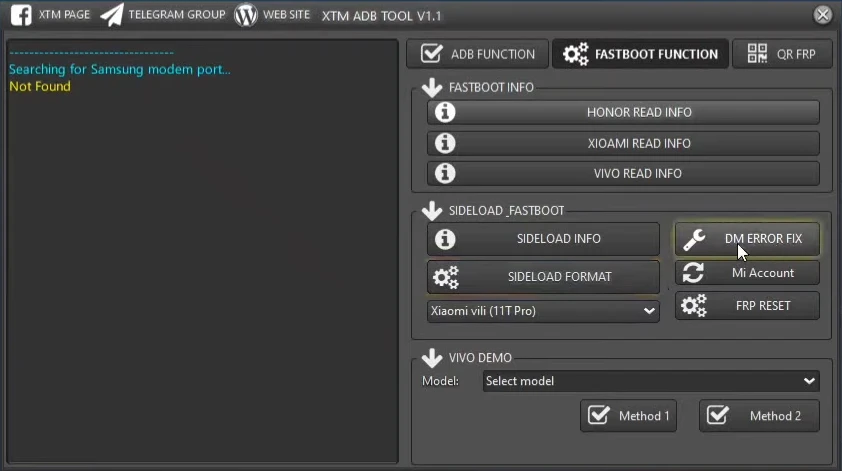Click the Telegram paper plane icon
Screen dimensions: 842x471
[x=112, y=15]
